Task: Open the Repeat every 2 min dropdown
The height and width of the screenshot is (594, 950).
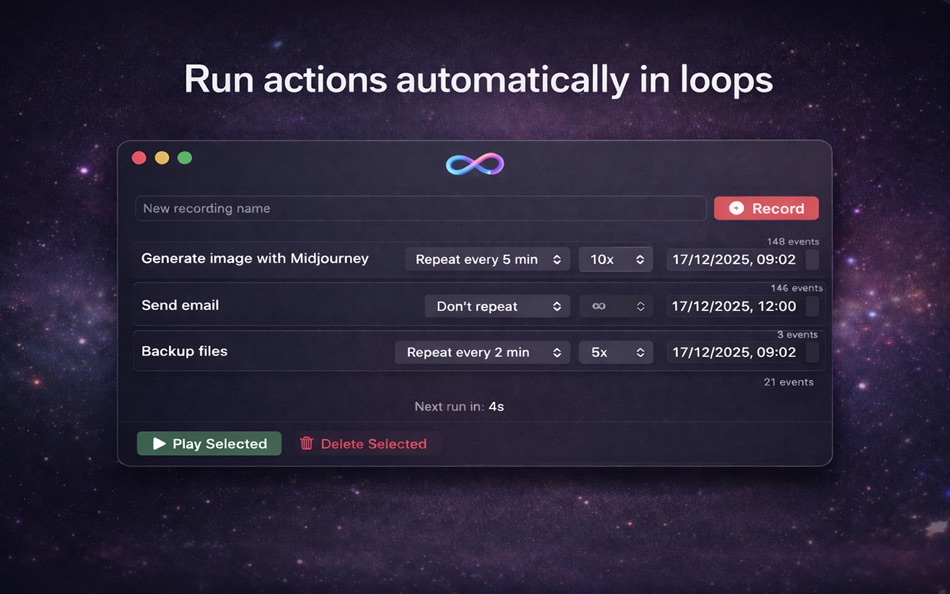Action: 482,351
